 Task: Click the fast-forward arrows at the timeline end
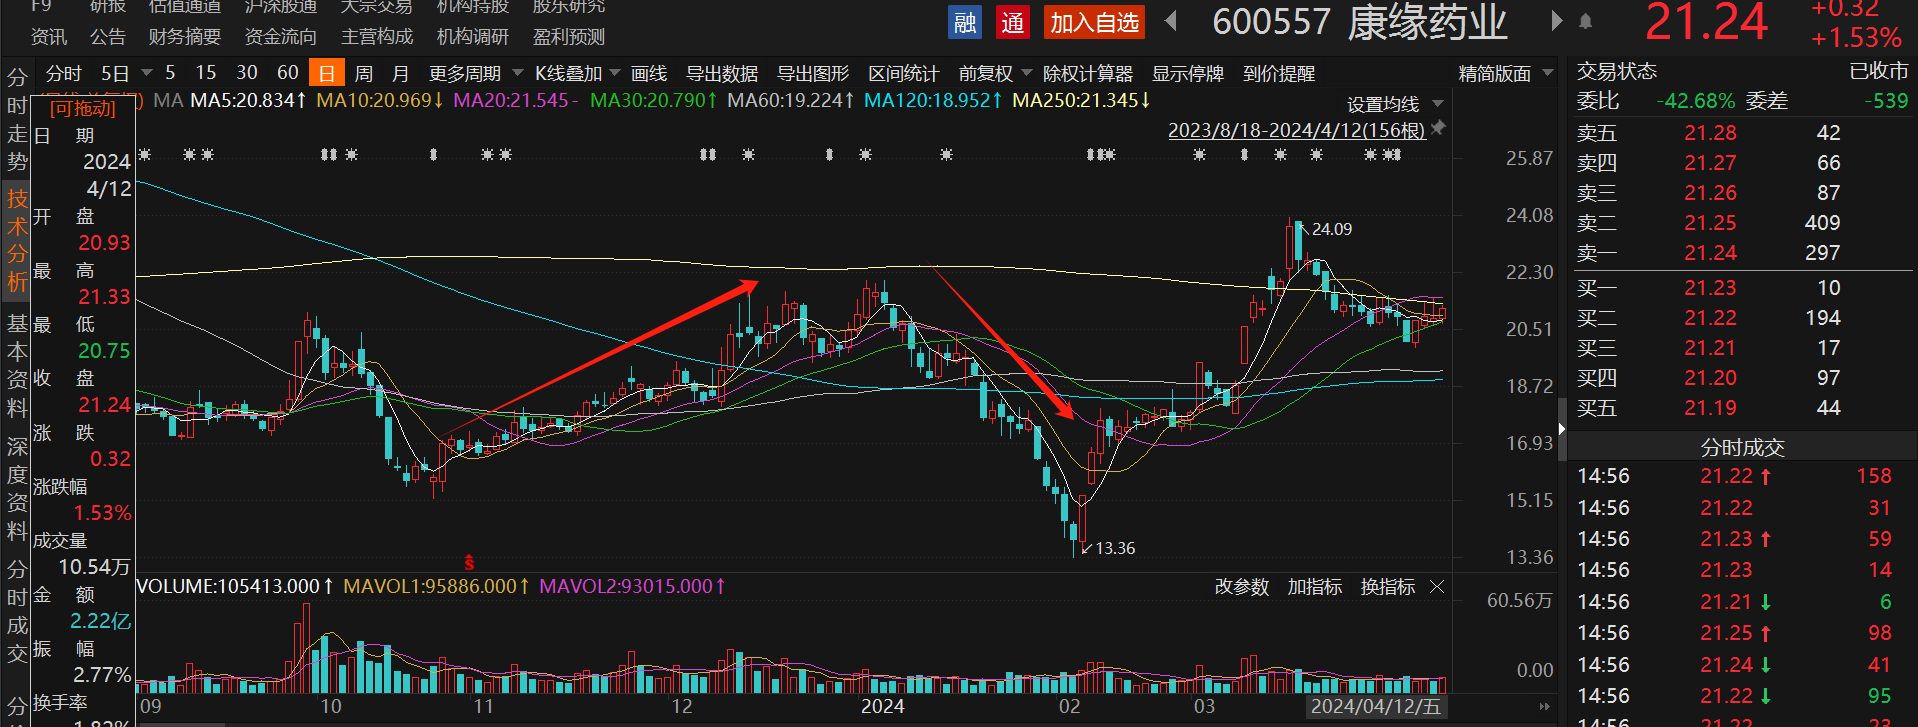tap(1544, 706)
